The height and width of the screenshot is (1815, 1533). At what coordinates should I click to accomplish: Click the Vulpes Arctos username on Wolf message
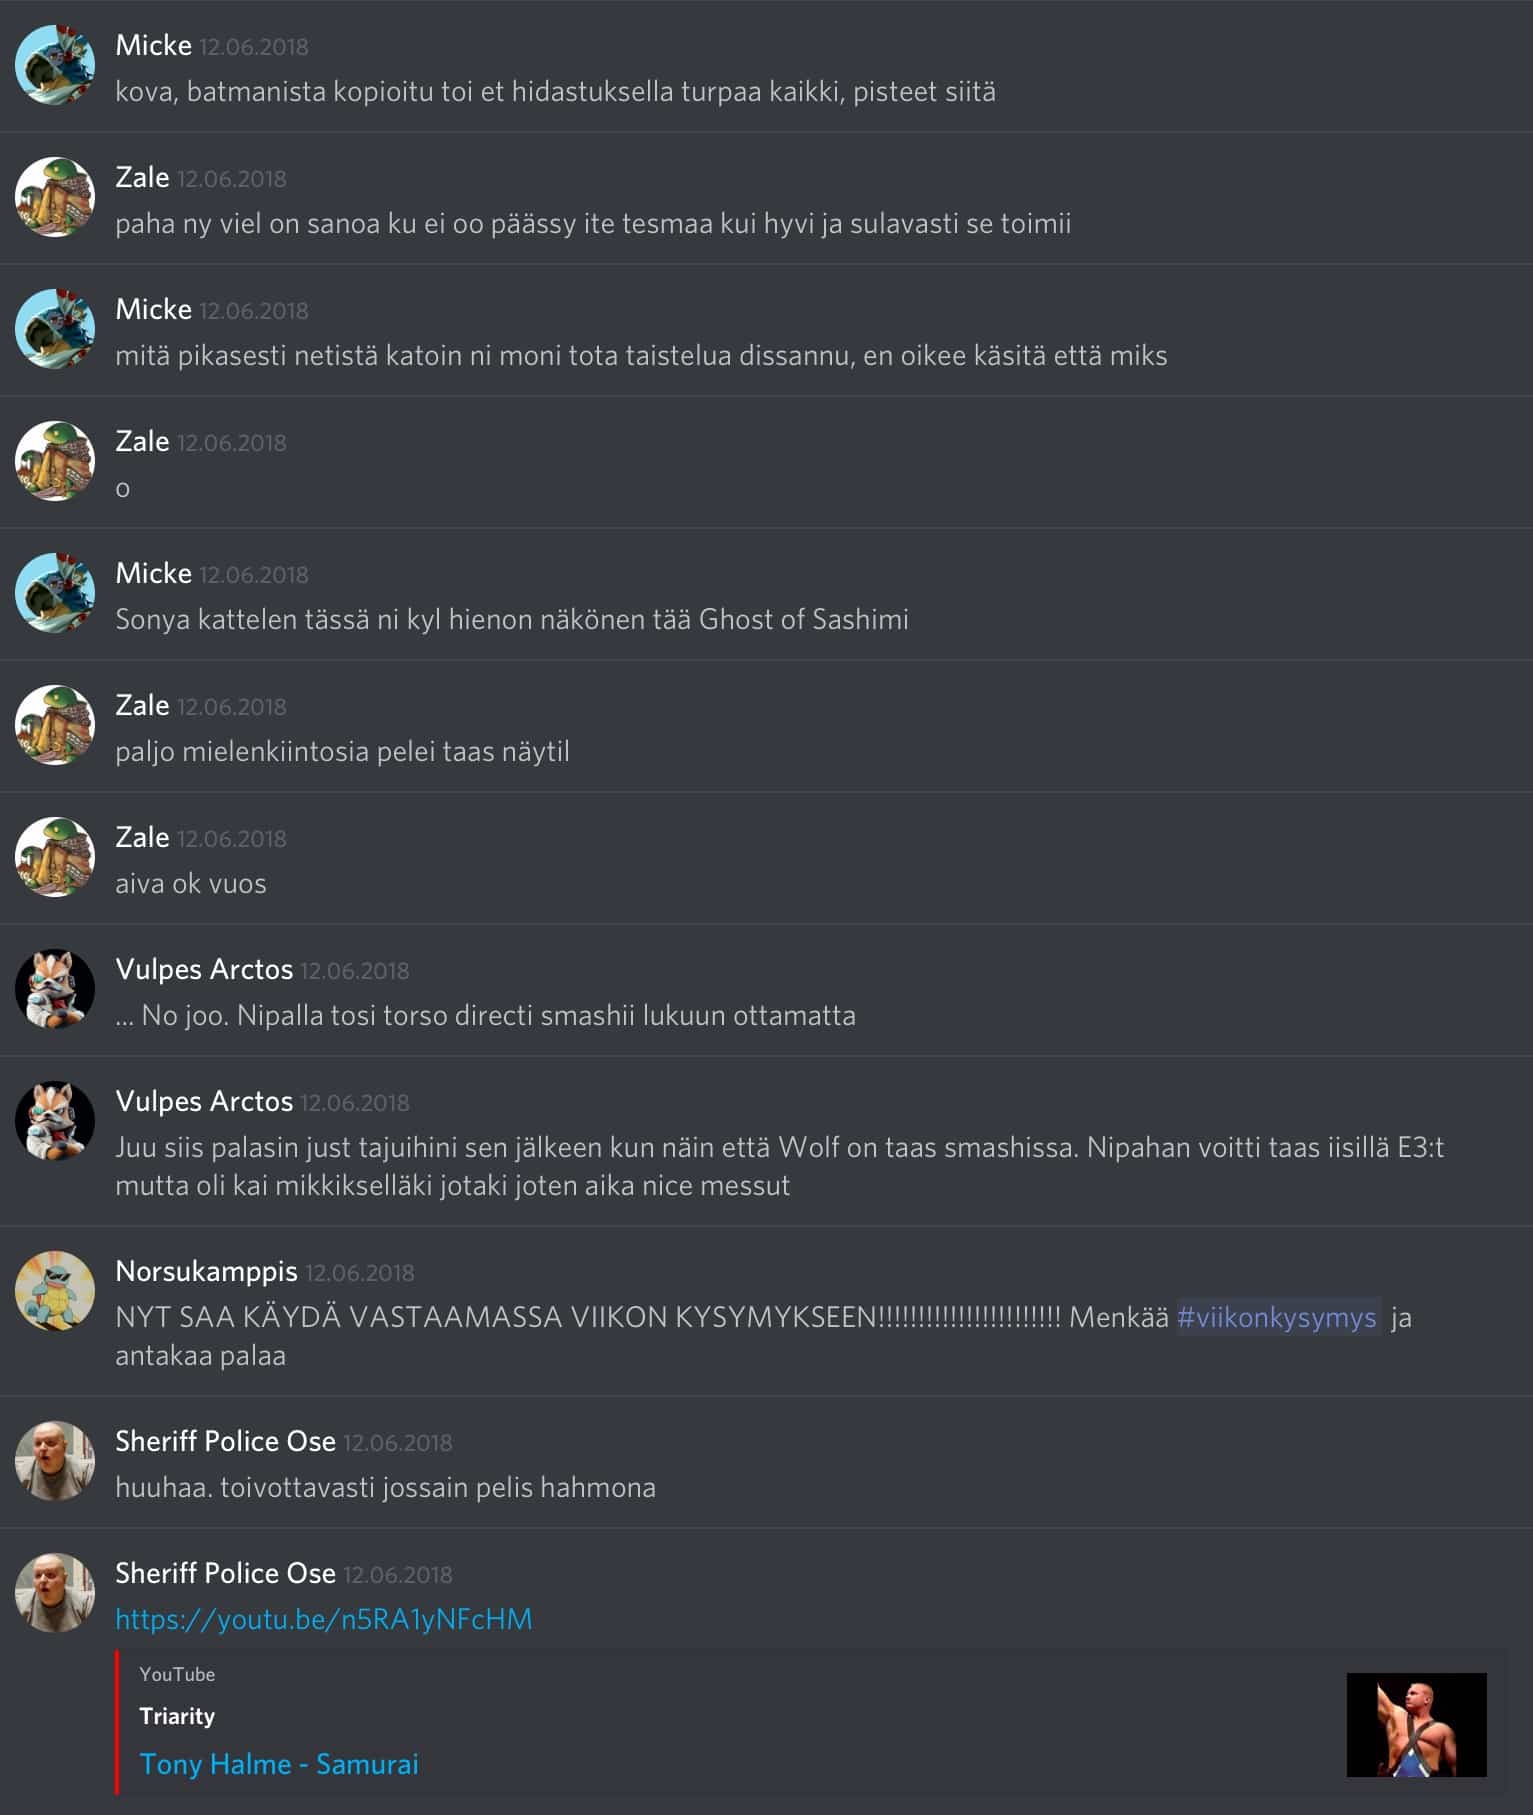tap(204, 1101)
